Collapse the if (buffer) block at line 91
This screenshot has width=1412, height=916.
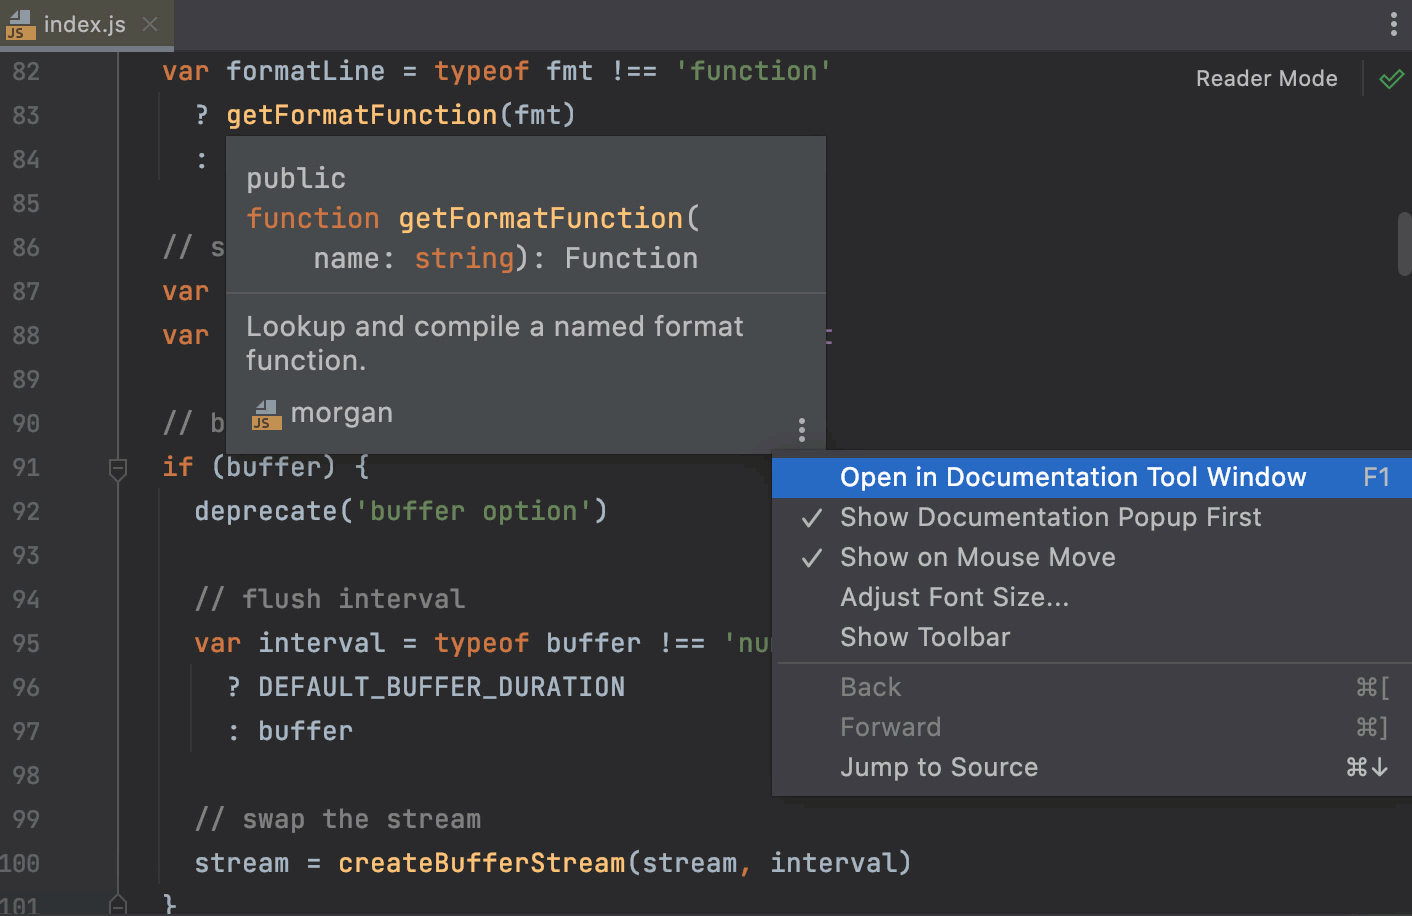point(118,468)
